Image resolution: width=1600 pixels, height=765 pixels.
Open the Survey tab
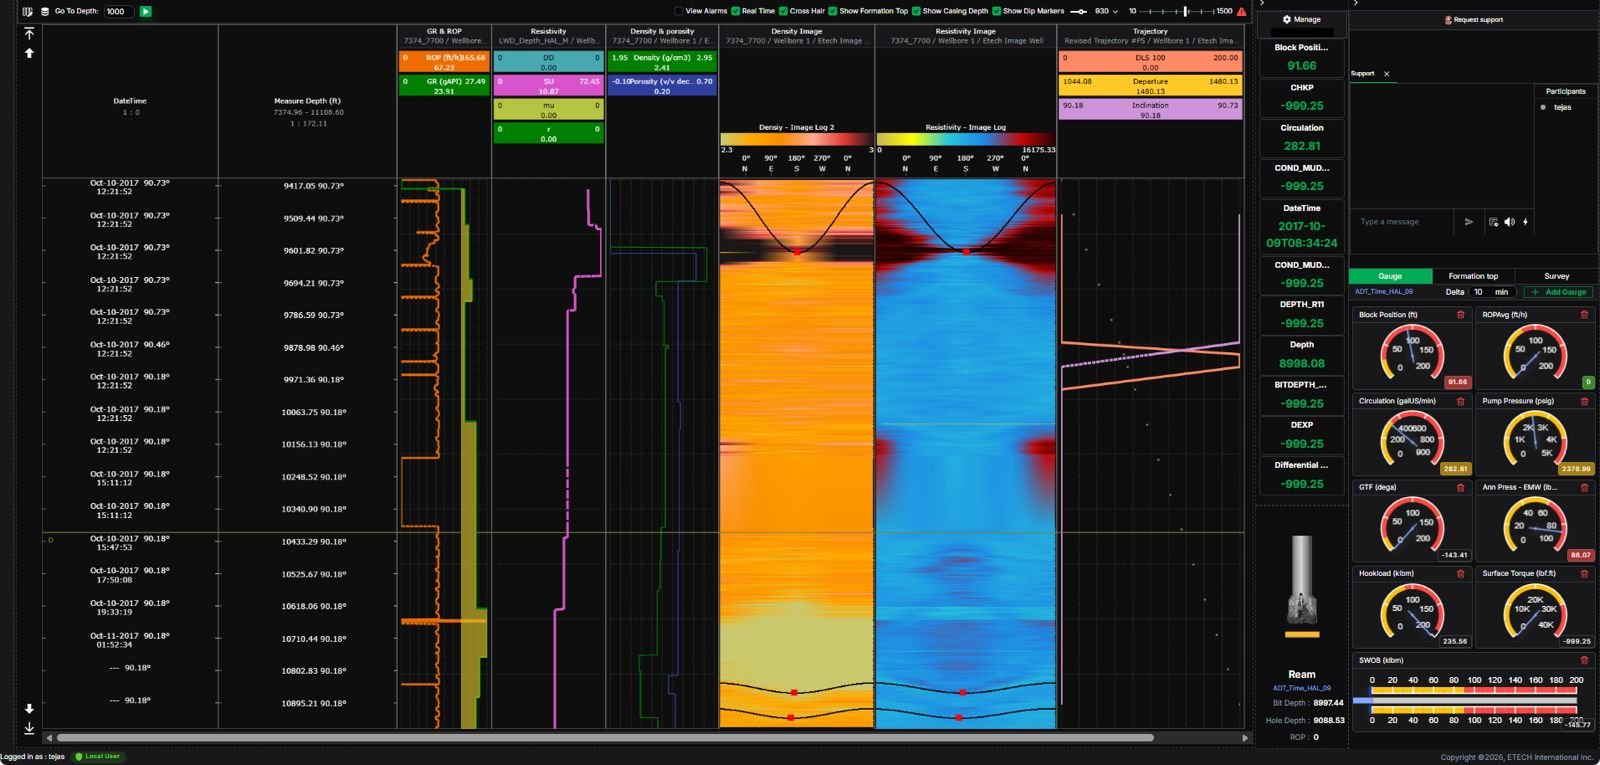[x=1556, y=276]
